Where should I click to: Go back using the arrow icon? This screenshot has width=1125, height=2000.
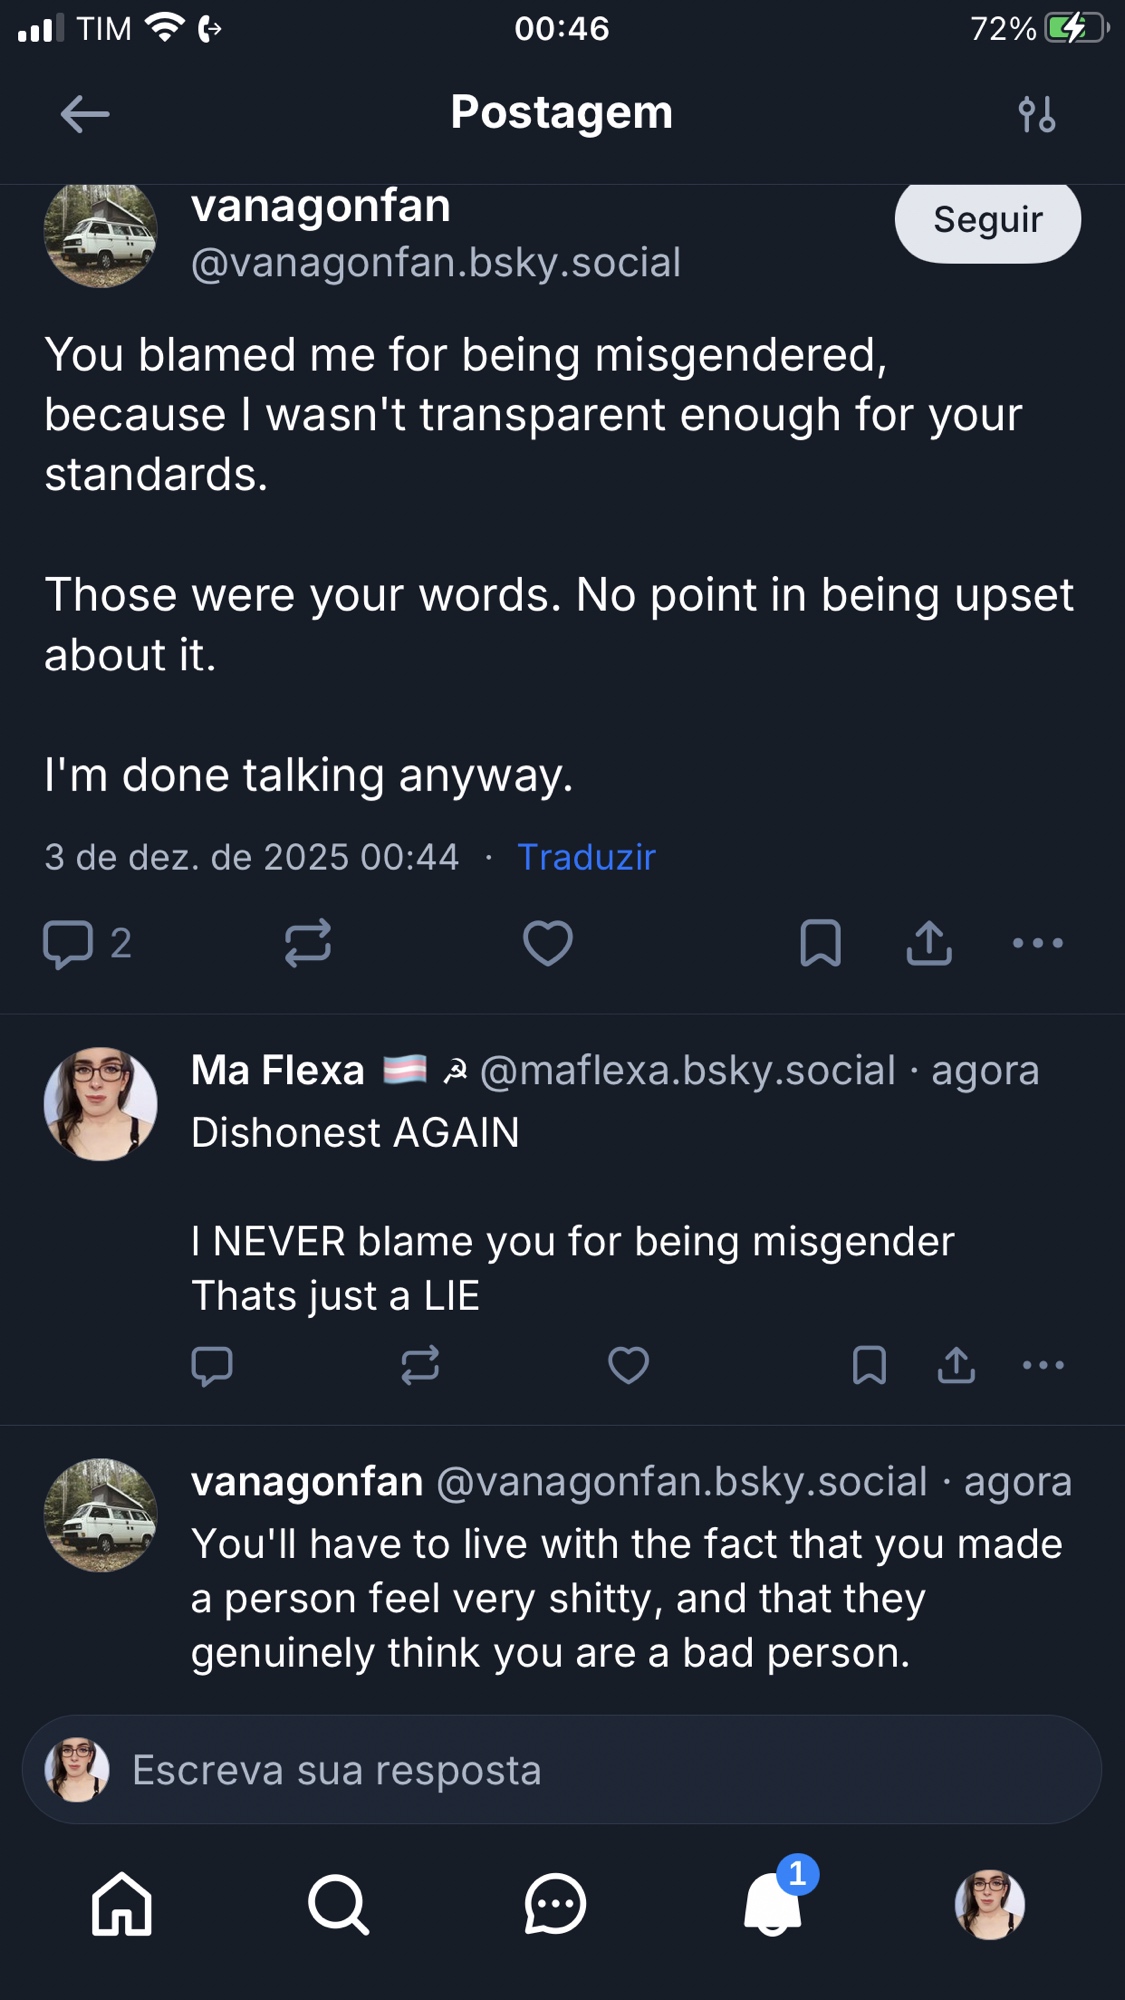coord(85,114)
